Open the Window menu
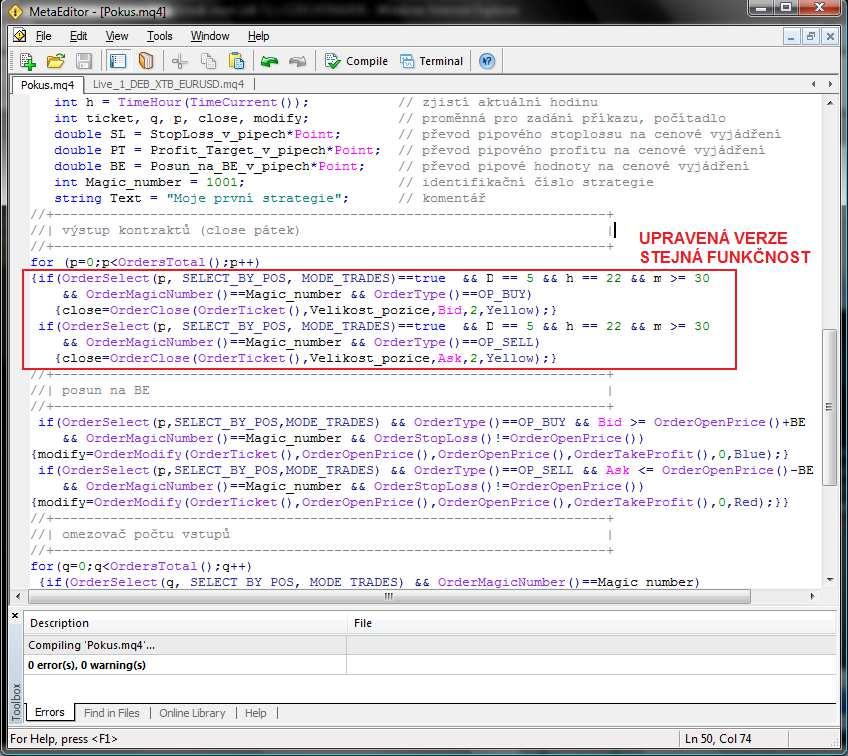 pos(210,36)
